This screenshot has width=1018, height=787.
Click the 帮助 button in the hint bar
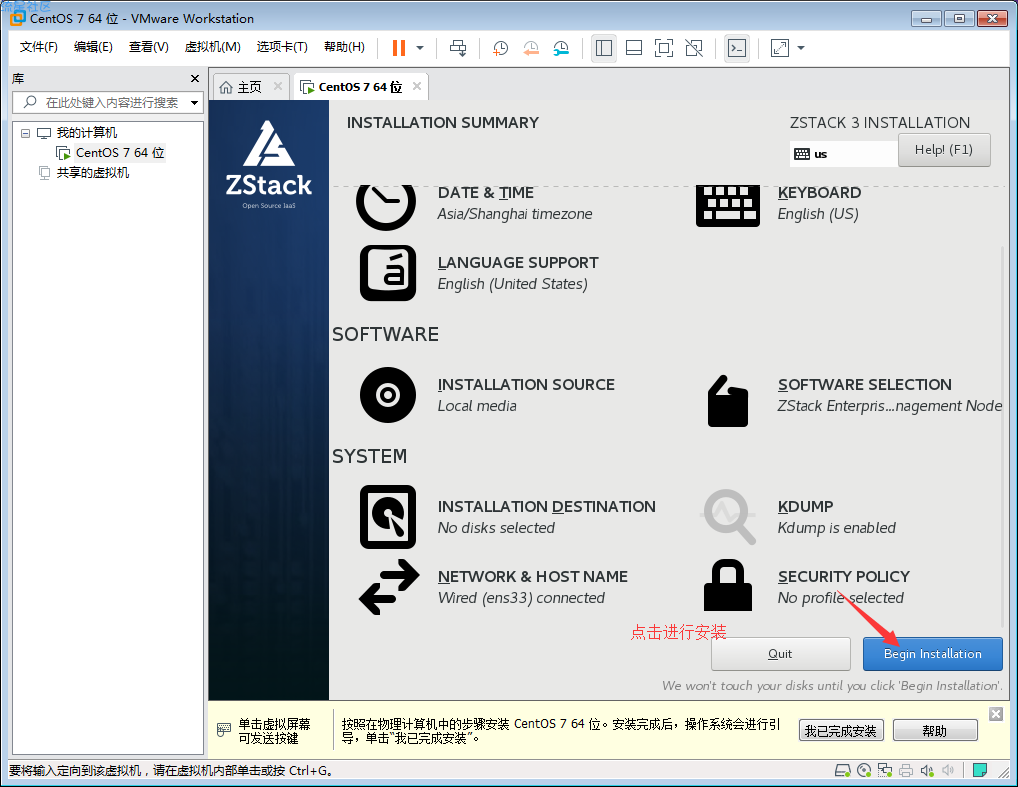point(935,731)
